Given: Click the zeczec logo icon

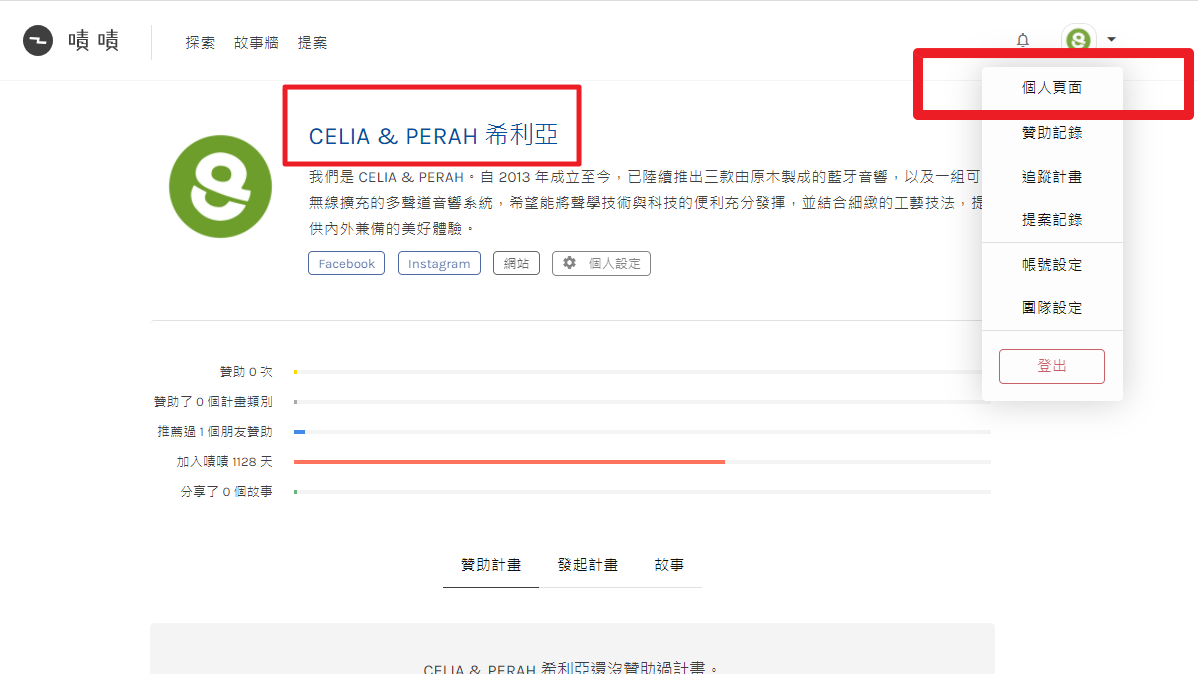Looking at the screenshot, I should click(37, 41).
